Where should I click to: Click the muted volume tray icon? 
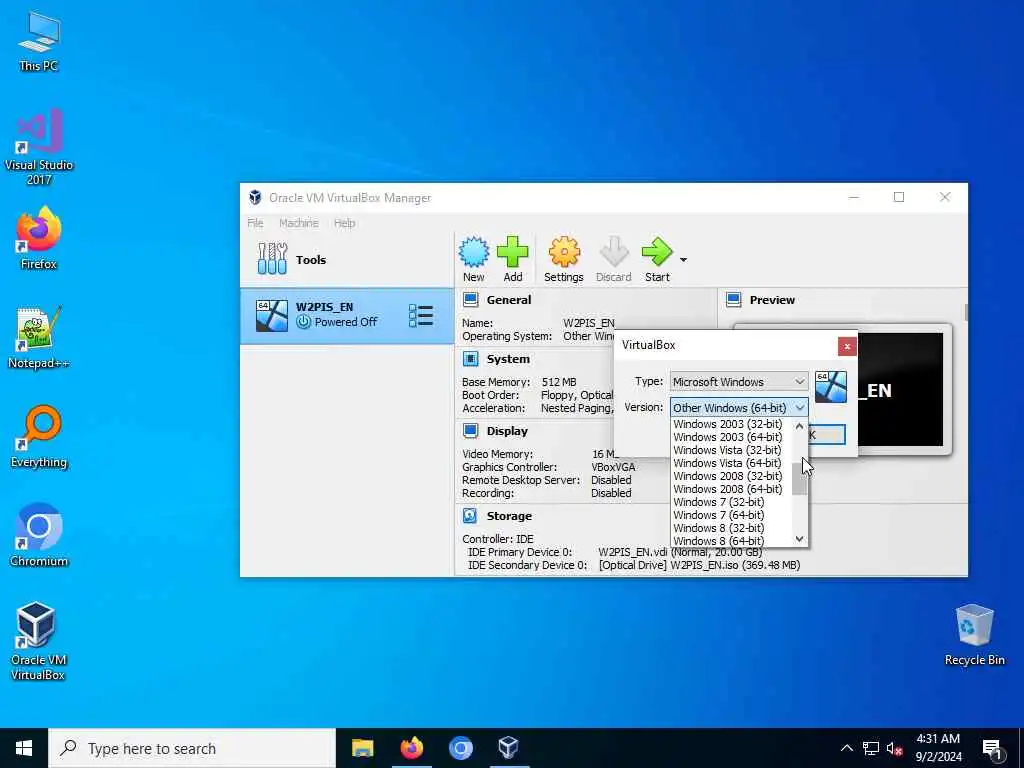[895, 748]
